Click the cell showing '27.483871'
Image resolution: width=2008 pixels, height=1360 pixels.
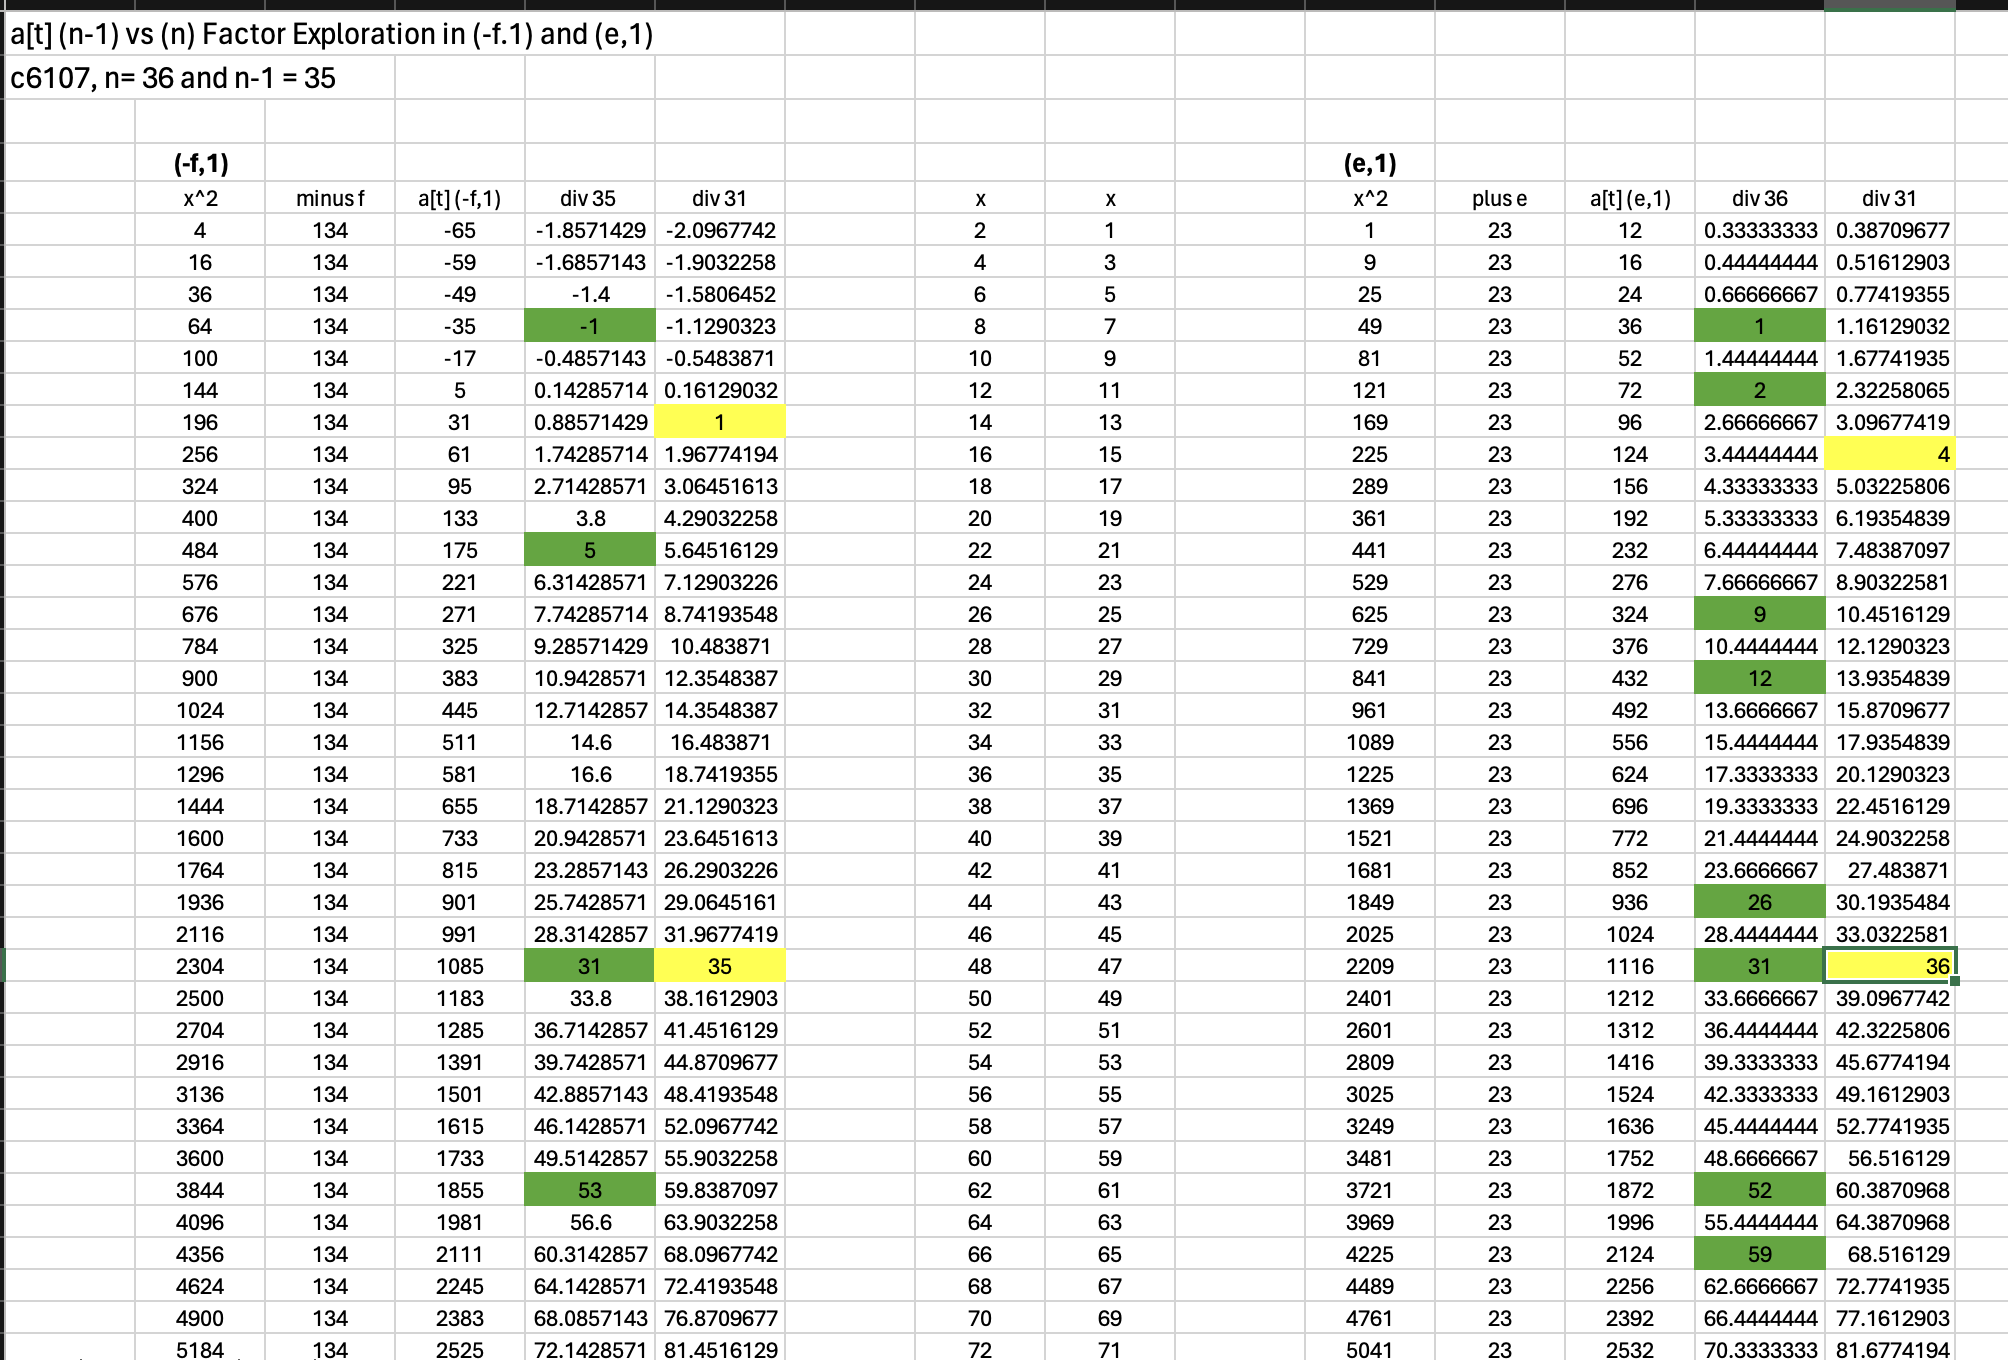1890,870
